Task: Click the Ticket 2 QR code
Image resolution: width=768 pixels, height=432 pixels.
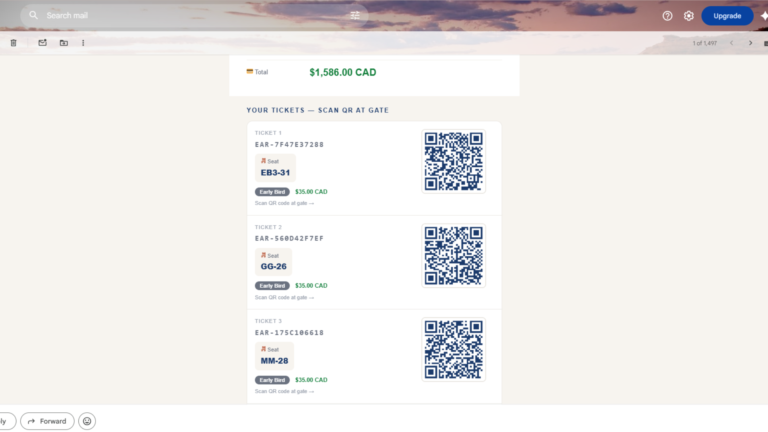Action: 454,255
